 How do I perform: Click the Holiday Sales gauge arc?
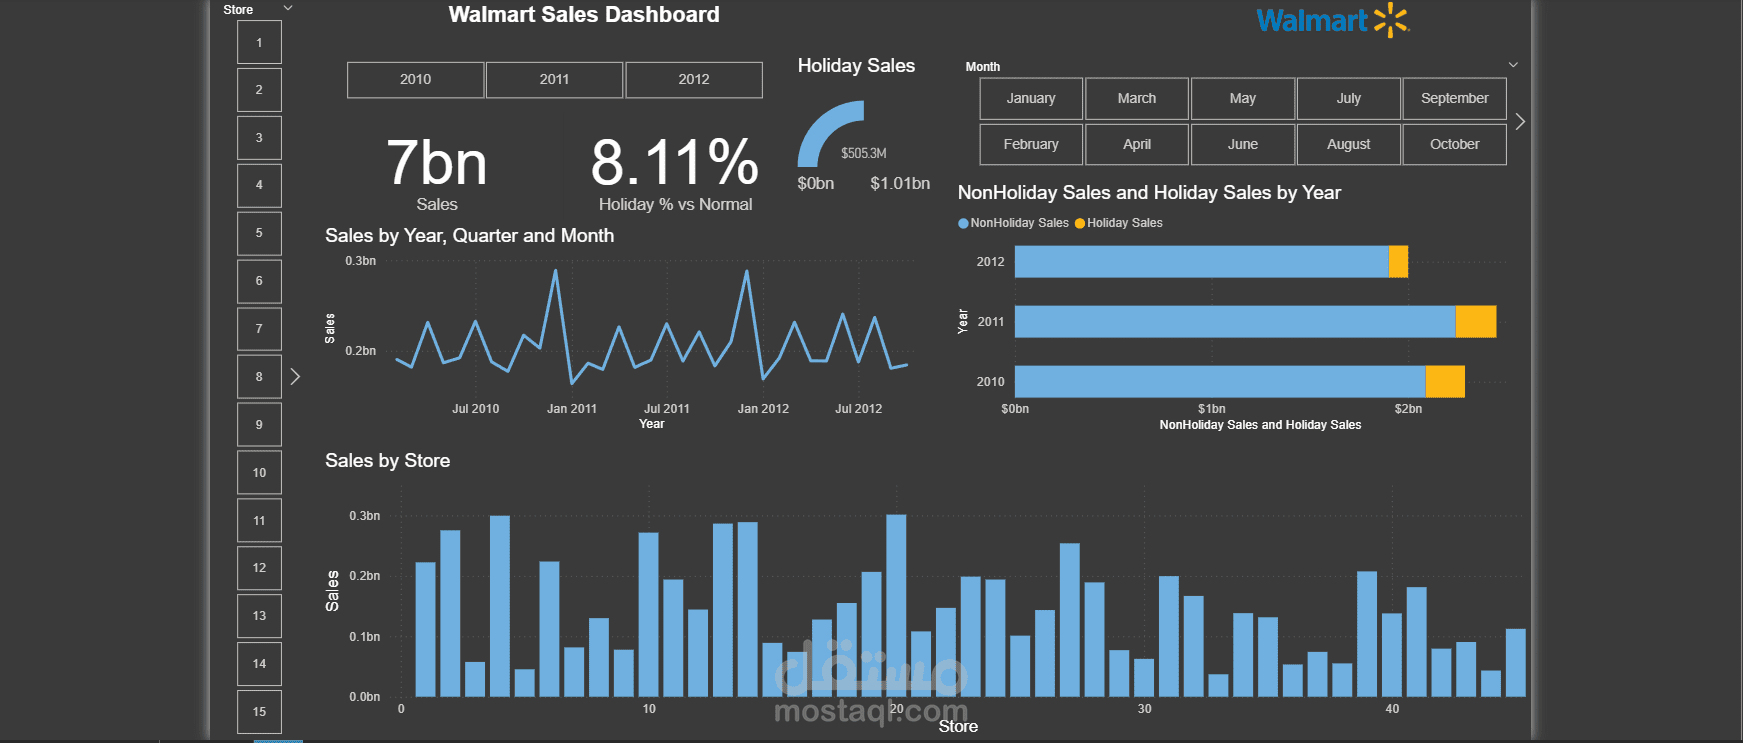[x=823, y=127]
